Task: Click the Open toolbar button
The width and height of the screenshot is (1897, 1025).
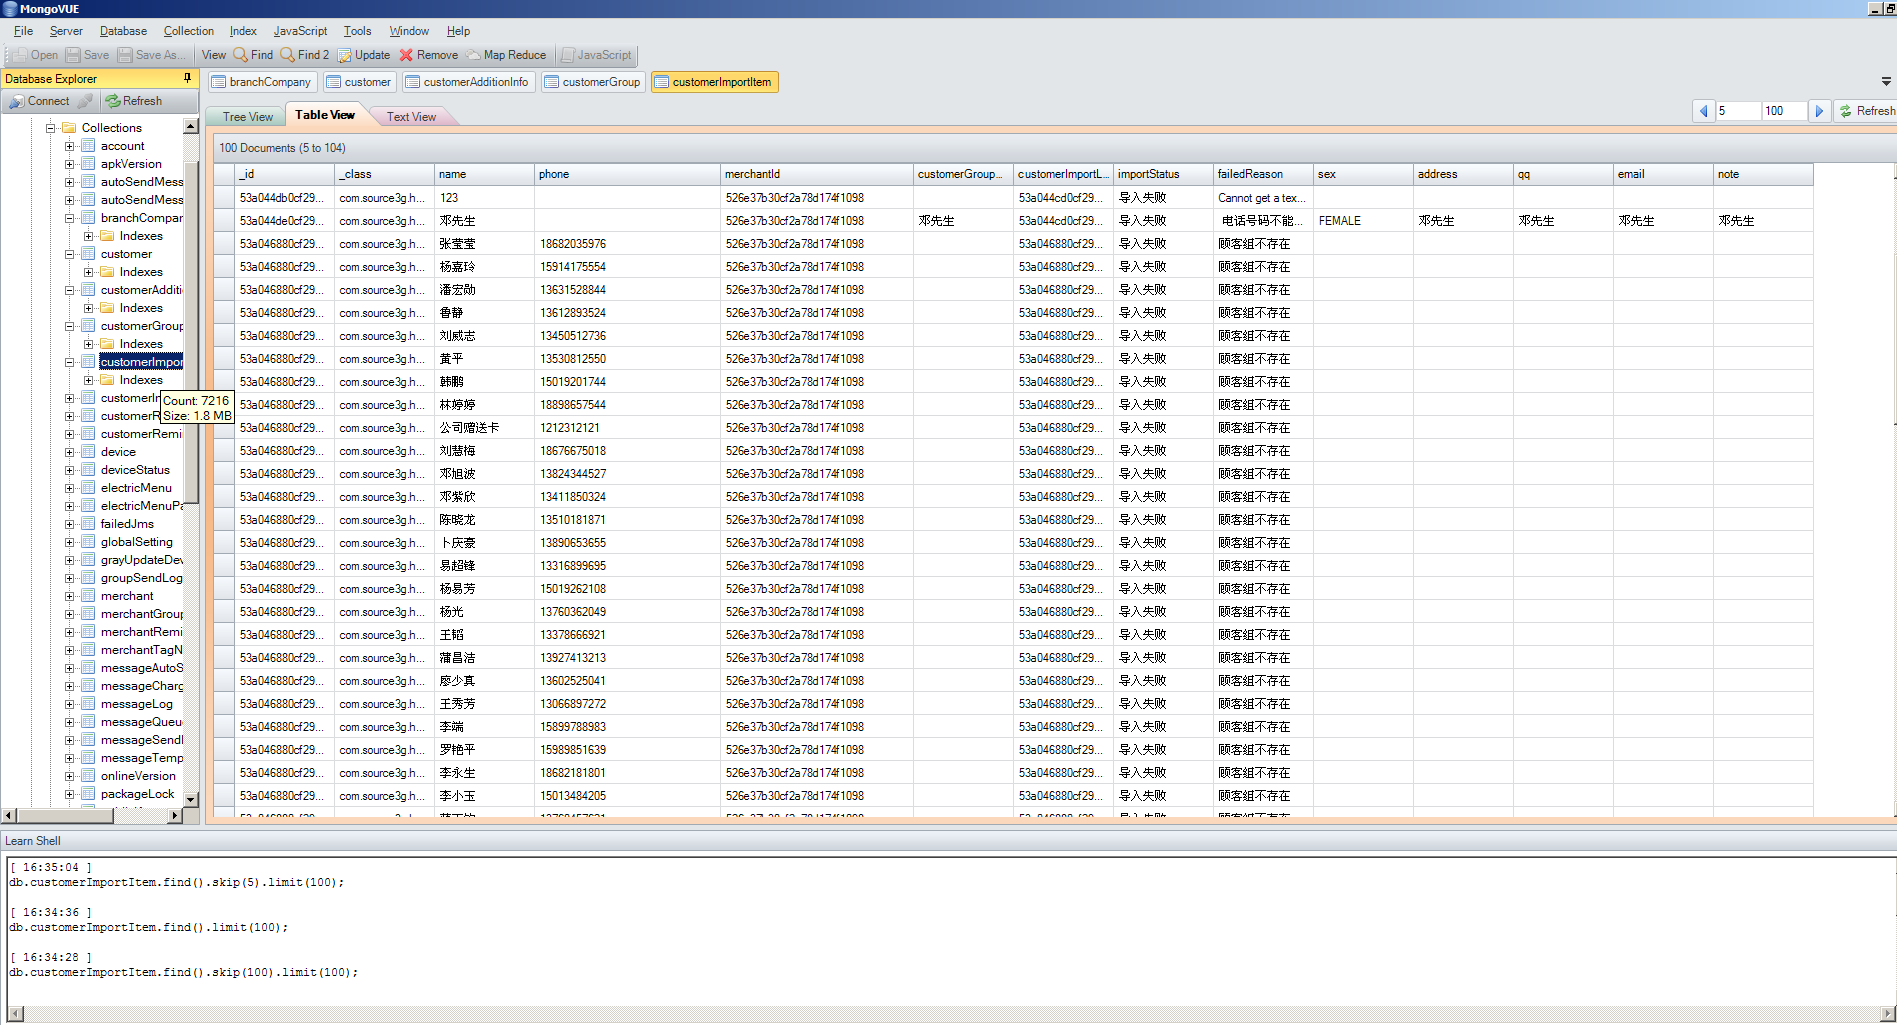Action: point(36,55)
